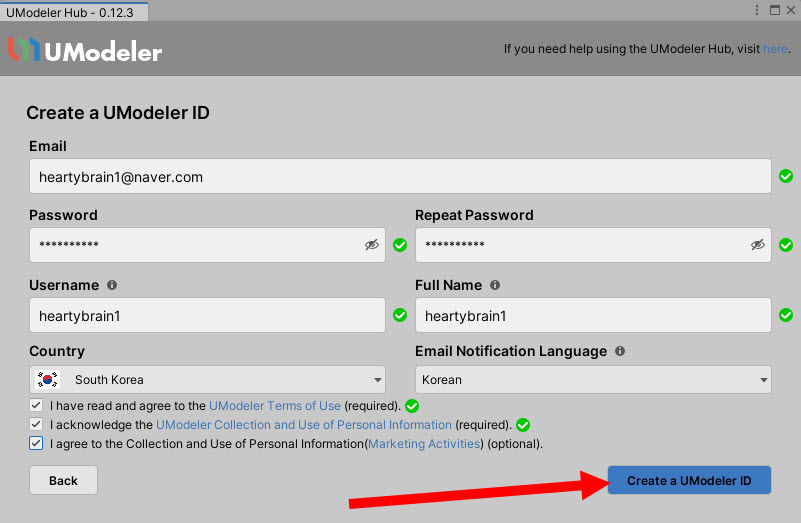The height and width of the screenshot is (523, 801).
Task: Open the 'here' help link
Action: point(775,49)
